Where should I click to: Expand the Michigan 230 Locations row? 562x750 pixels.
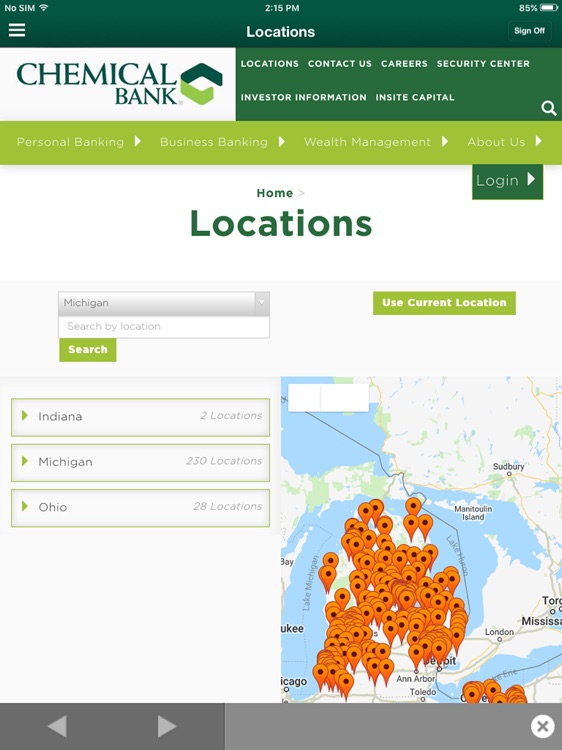click(x=141, y=462)
